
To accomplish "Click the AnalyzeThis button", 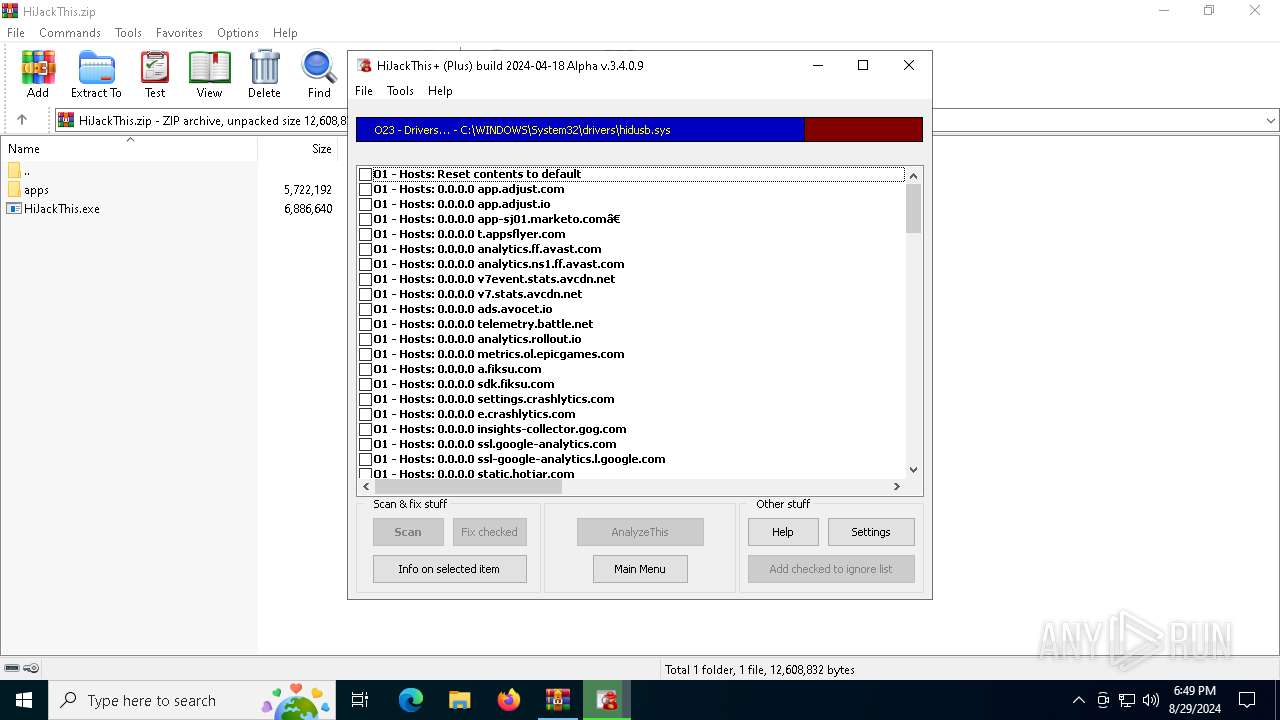I will pos(640,532).
